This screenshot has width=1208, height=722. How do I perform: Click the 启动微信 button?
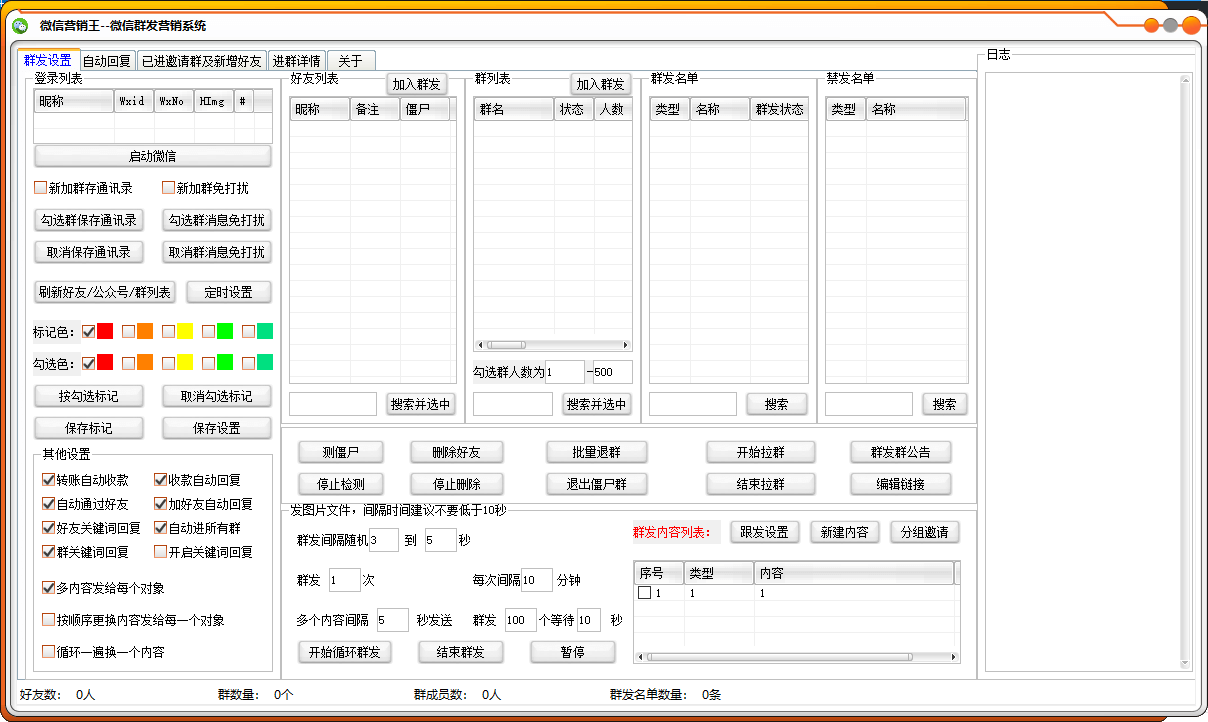click(x=153, y=156)
